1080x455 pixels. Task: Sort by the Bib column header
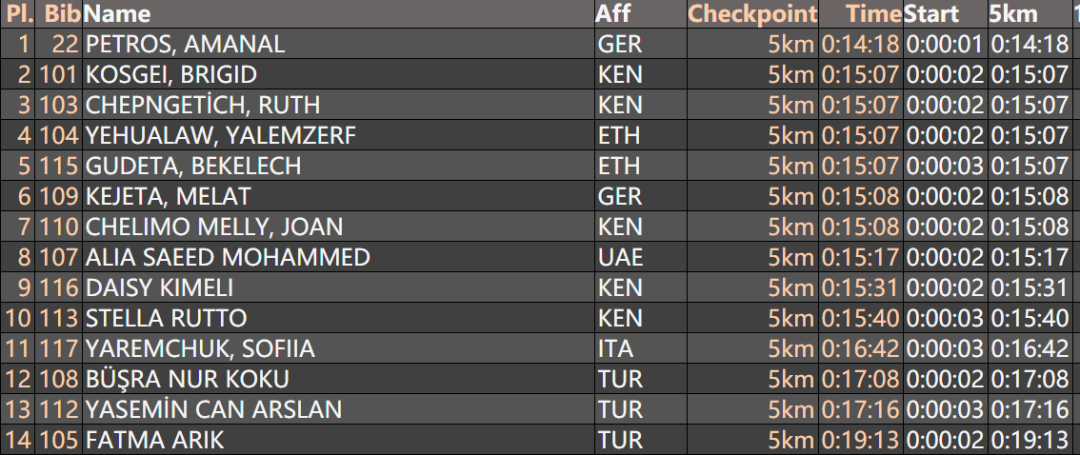point(62,14)
